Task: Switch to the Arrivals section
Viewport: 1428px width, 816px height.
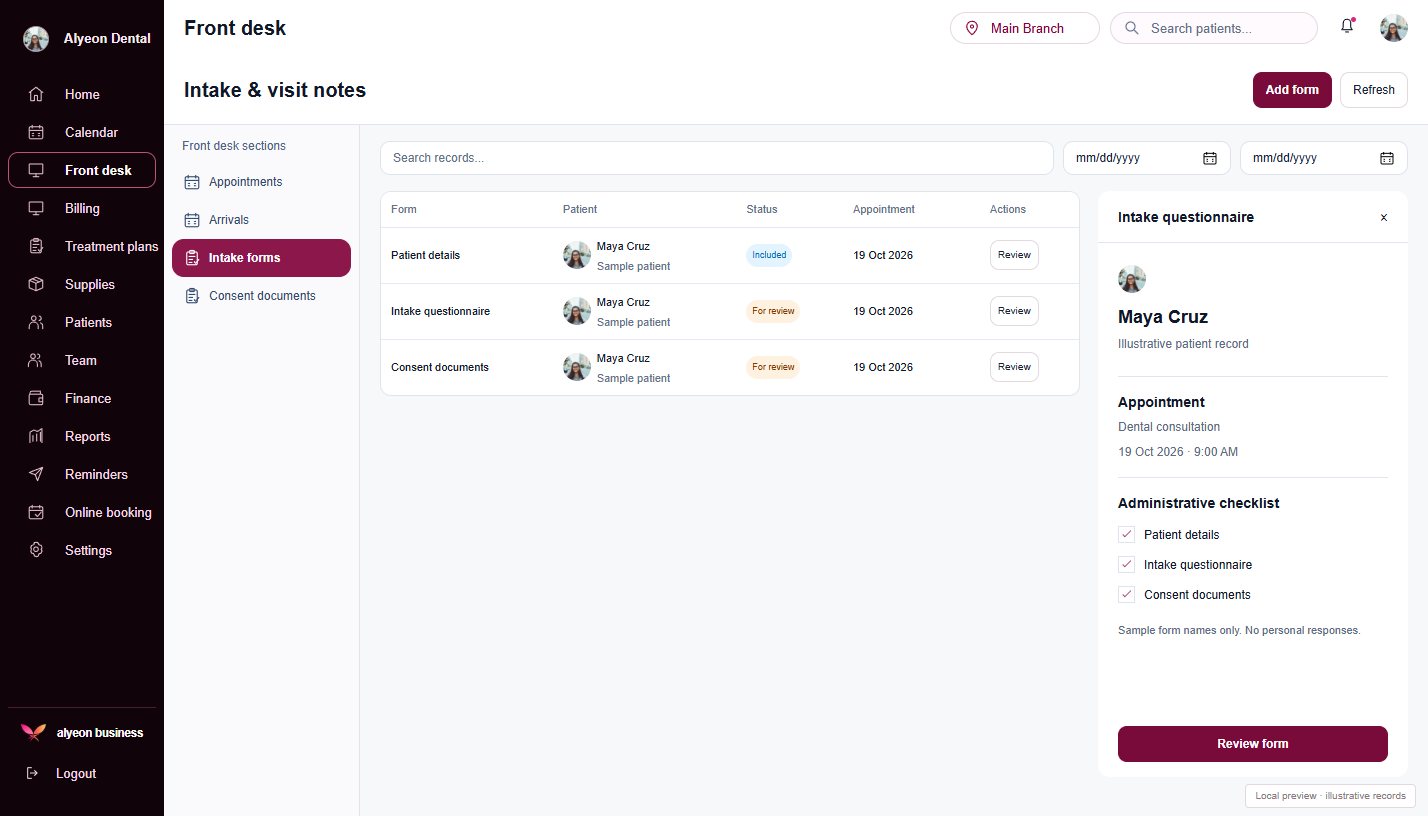Action: [x=261, y=220]
